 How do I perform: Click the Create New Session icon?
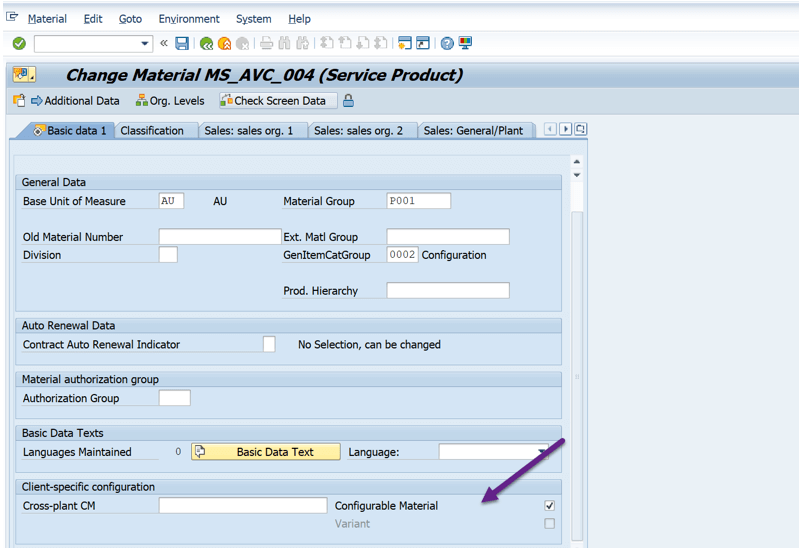(x=405, y=43)
